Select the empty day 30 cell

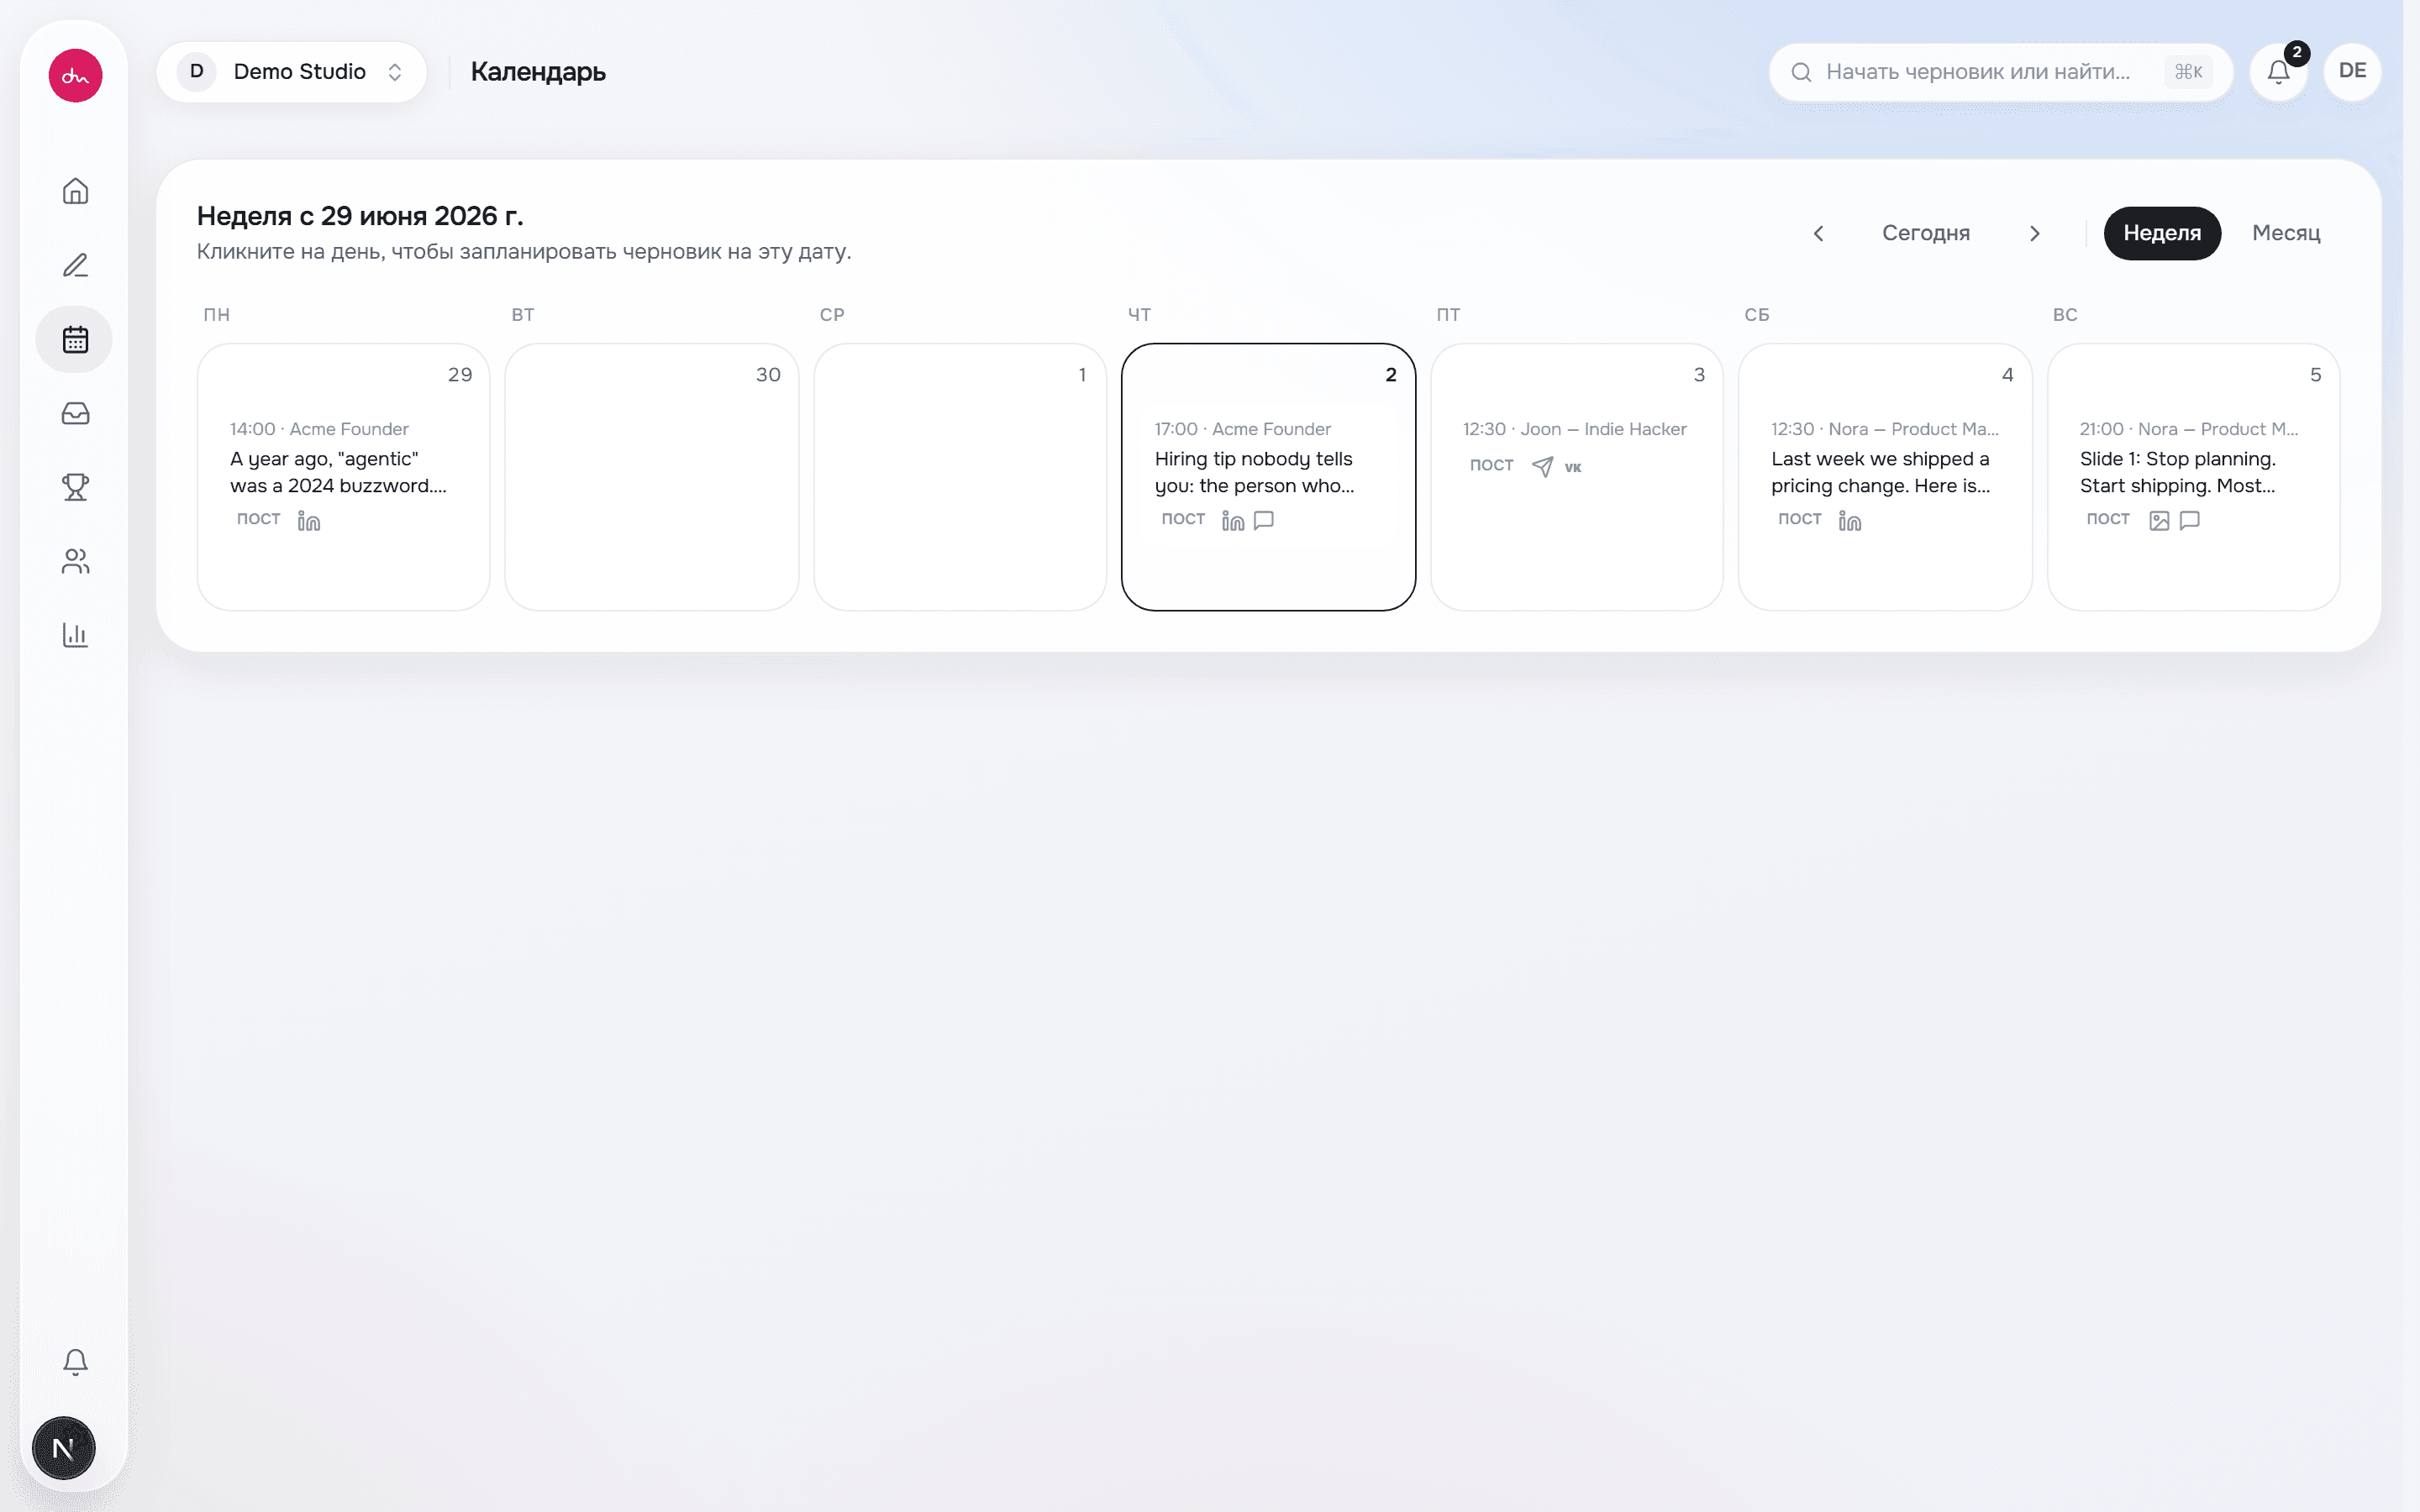[652, 477]
